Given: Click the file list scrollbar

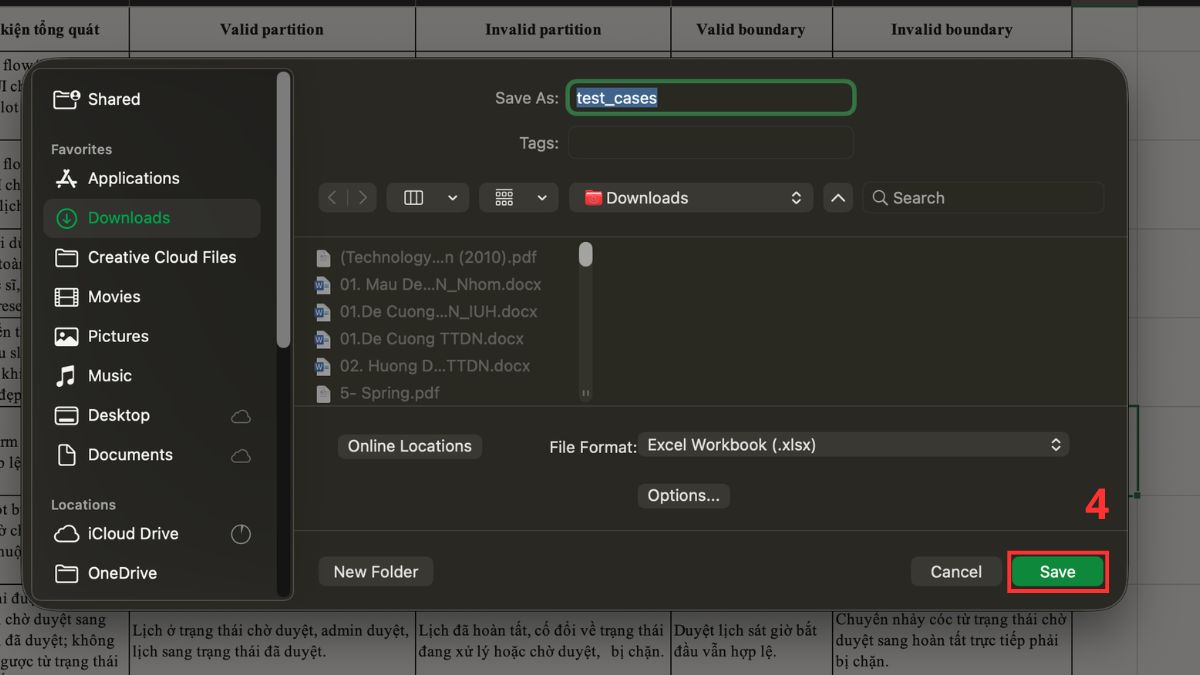Looking at the screenshot, I should click(x=585, y=255).
